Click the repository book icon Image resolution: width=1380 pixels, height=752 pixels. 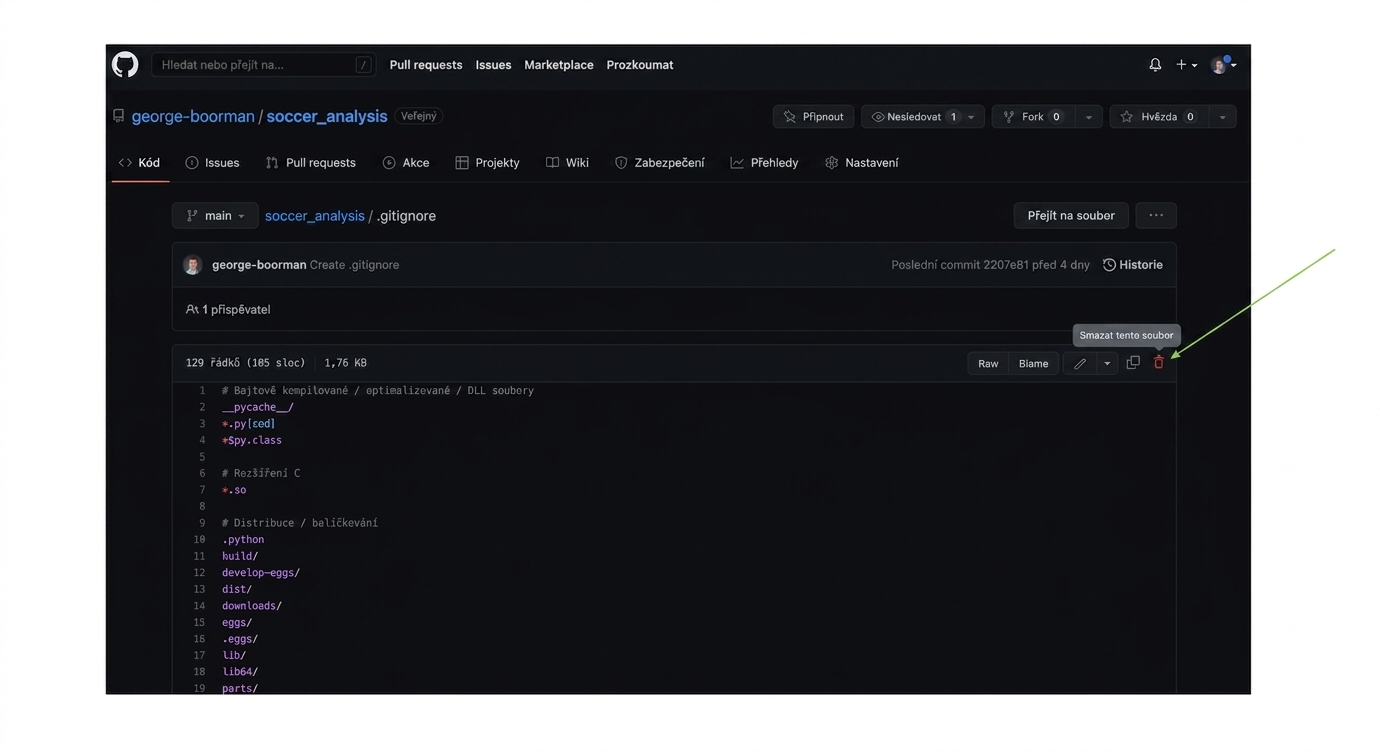coord(119,116)
